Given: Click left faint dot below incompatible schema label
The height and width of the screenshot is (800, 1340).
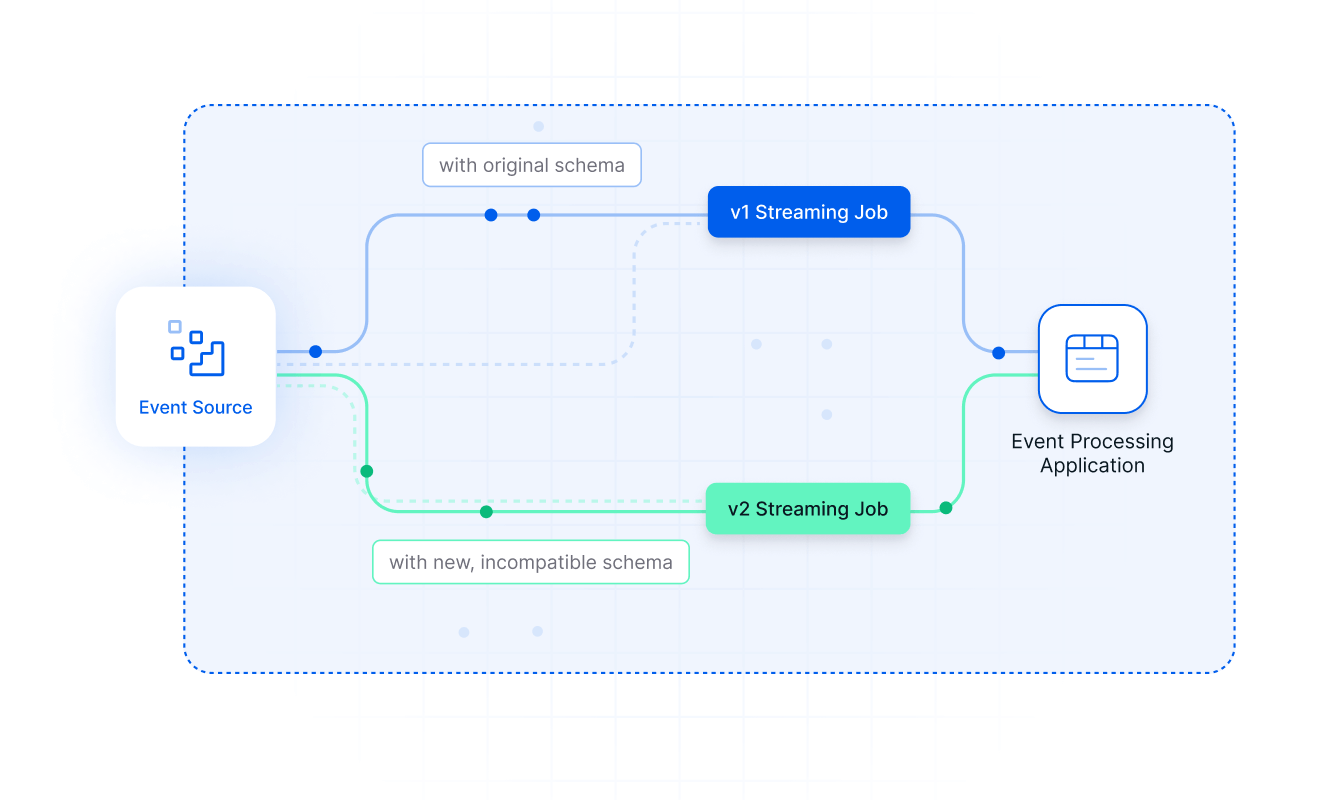Looking at the screenshot, I should [464, 632].
